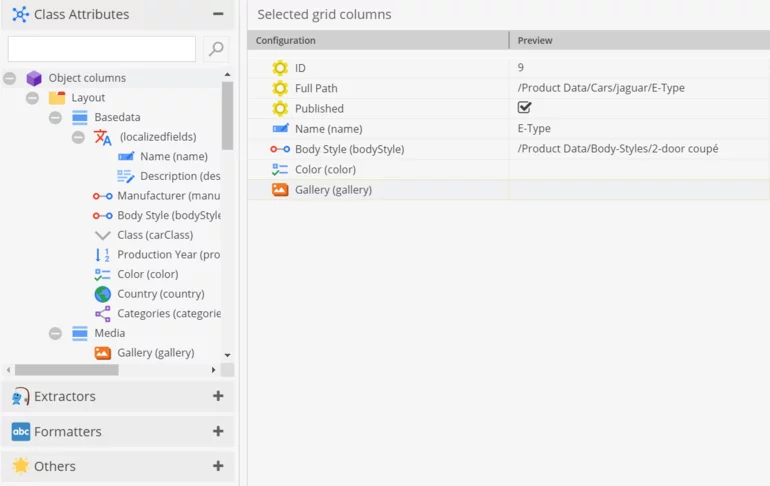Click the purple cube Object columns icon

[x=34, y=78]
